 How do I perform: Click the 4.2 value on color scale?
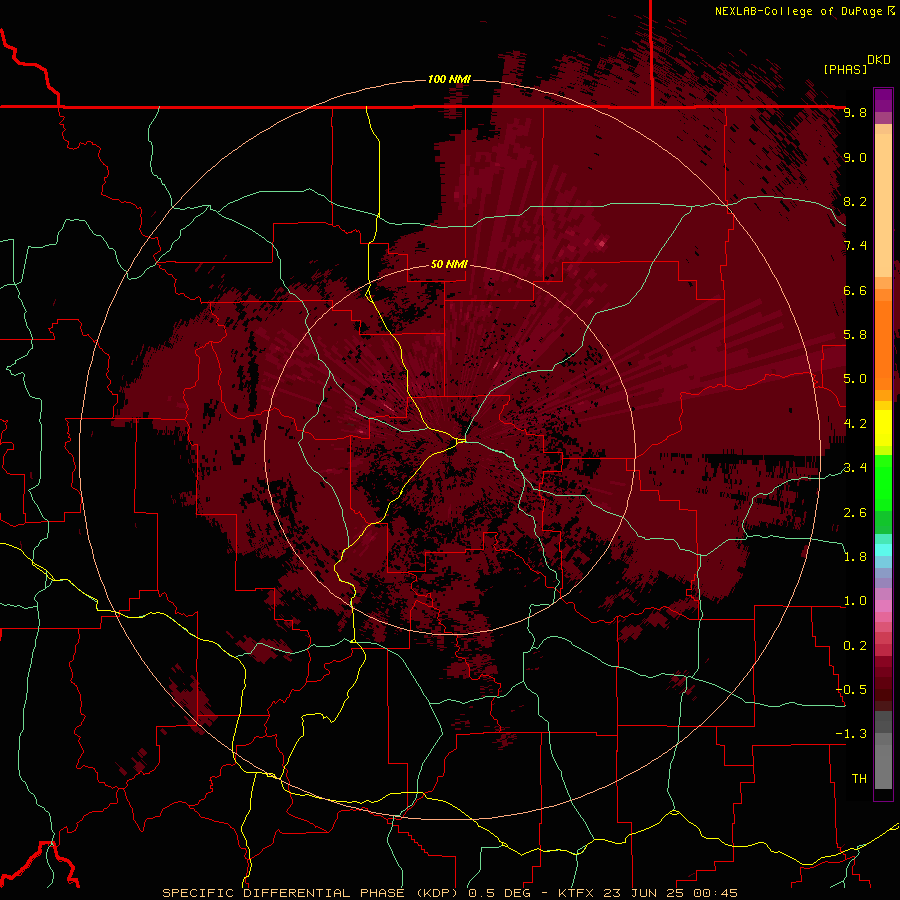pyautogui.click(x=855, y=424)
